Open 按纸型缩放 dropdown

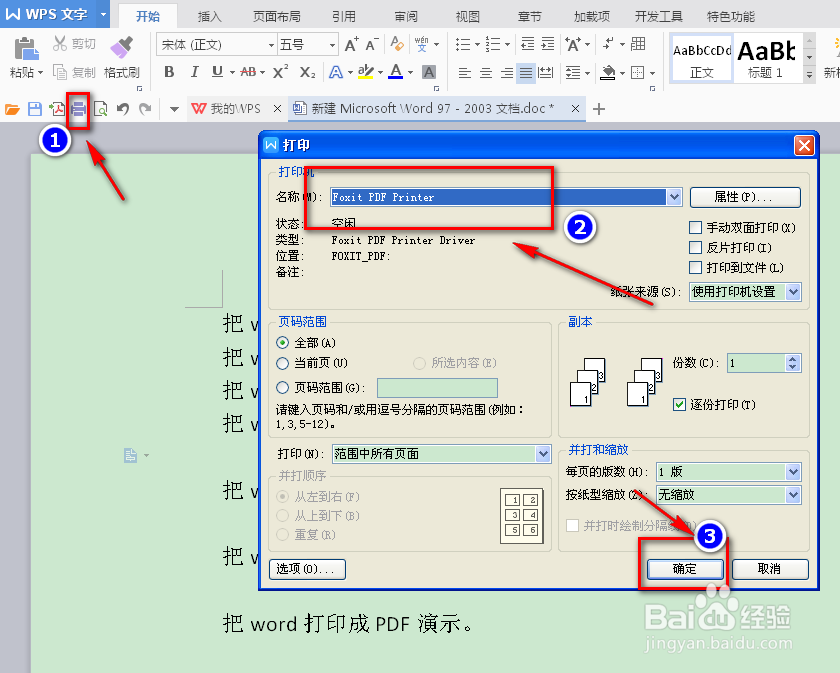pyautogui.click(x=793, y=495)
